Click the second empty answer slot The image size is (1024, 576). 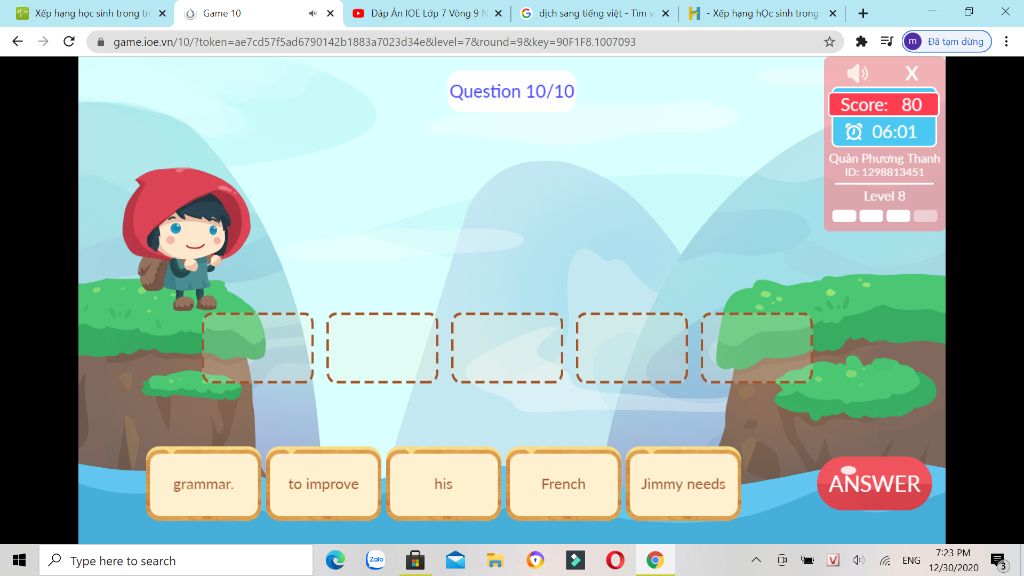point(383,347)
